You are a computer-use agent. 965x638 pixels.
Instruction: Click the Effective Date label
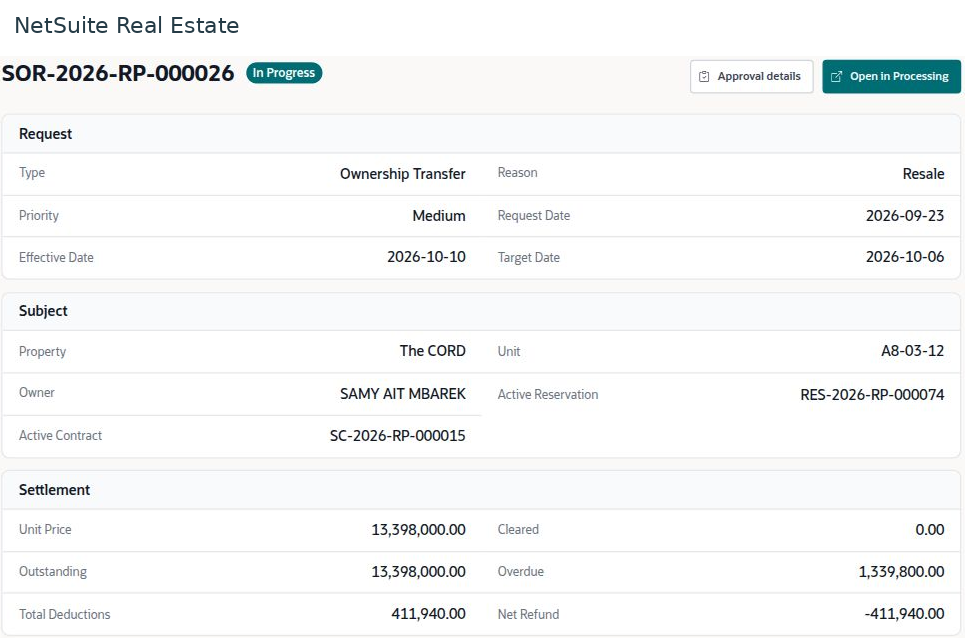[56, 258]
